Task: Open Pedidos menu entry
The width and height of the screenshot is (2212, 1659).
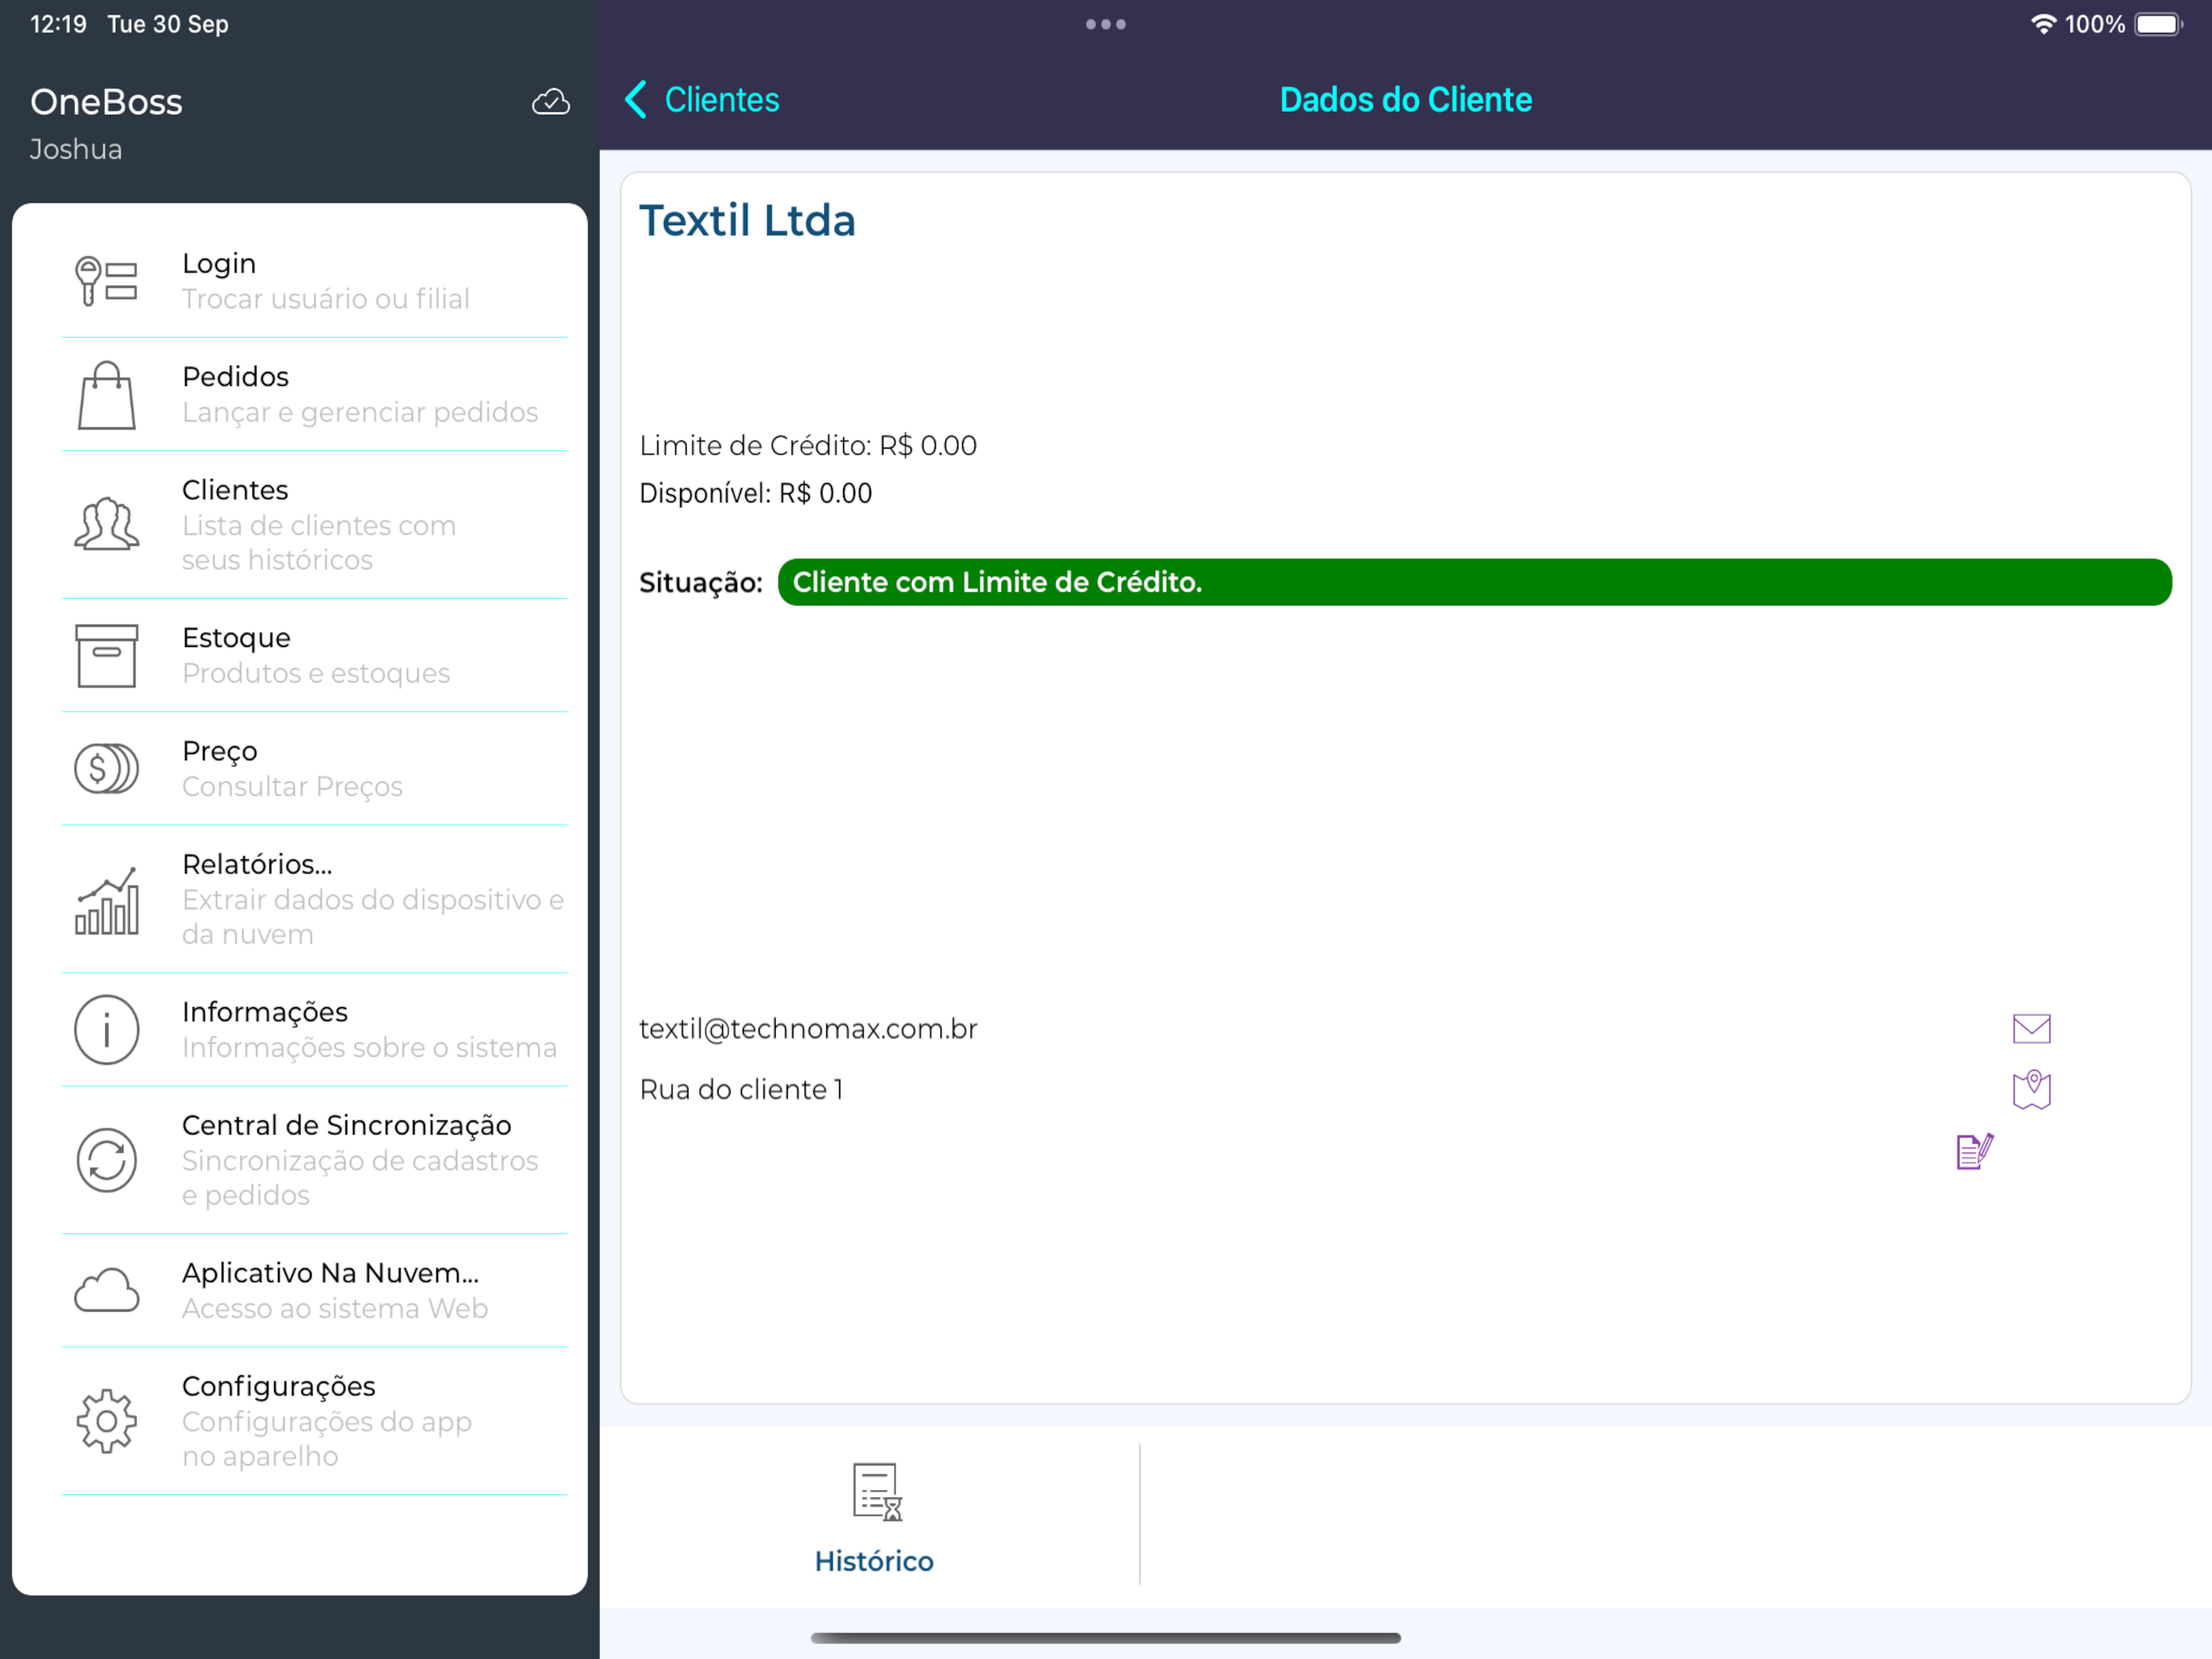Action: point(314,395)
